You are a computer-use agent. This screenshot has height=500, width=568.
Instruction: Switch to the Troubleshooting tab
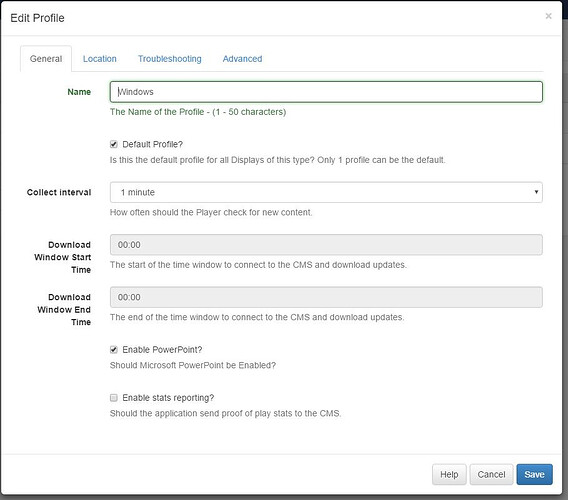[x=170, y=59]
